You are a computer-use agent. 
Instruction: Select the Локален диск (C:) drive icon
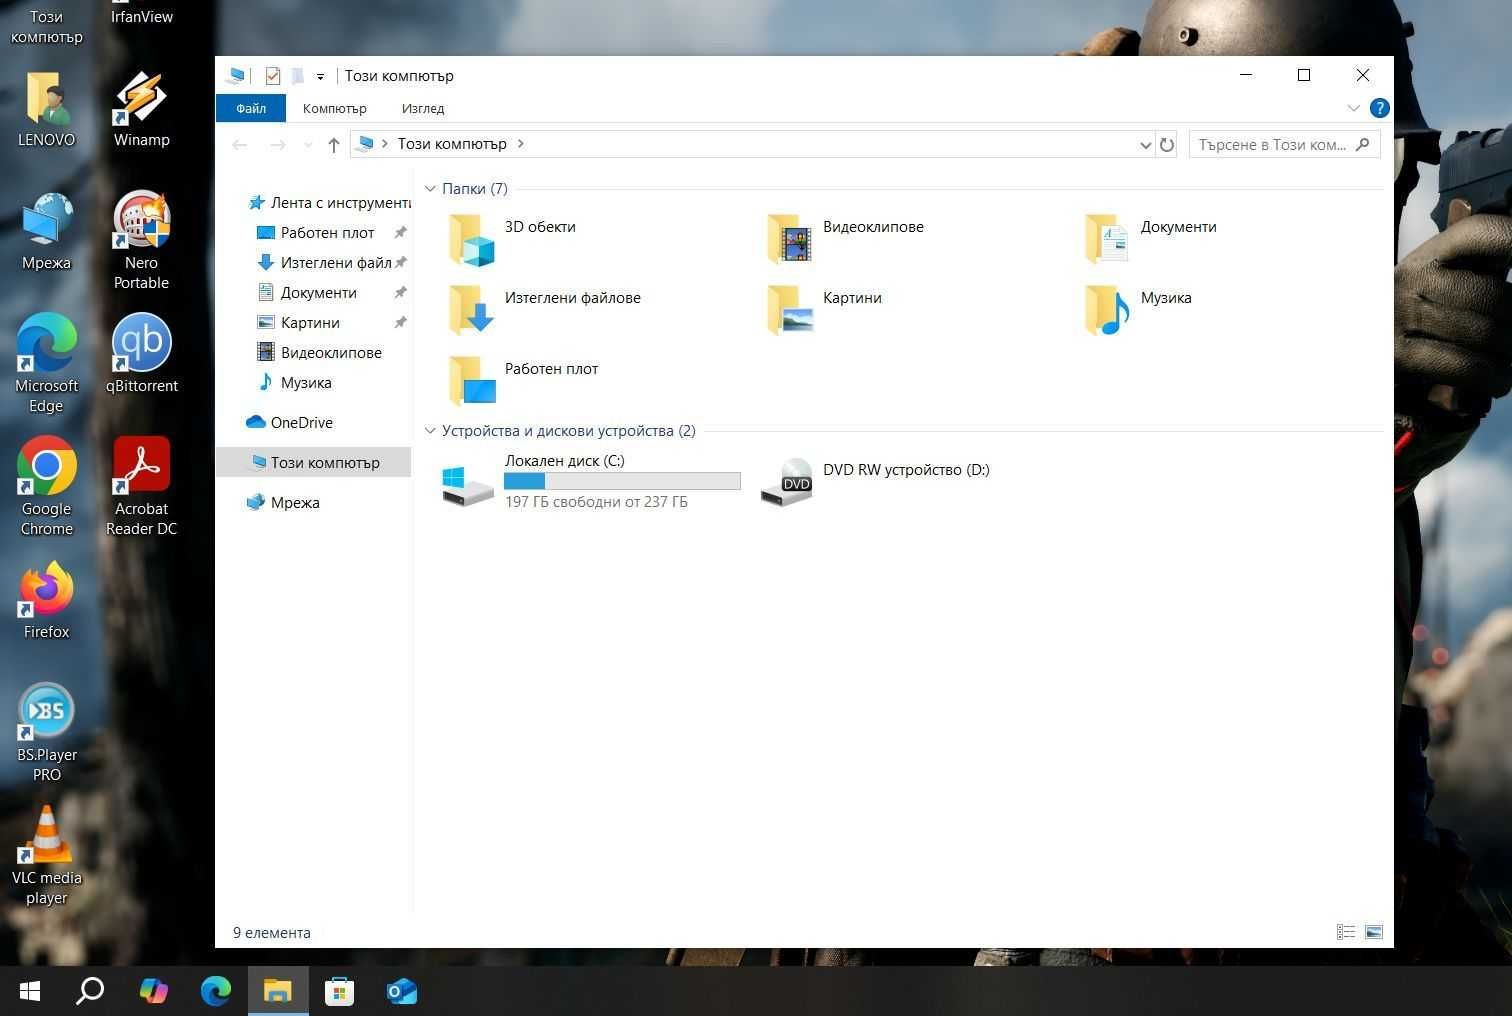[467, 485]
